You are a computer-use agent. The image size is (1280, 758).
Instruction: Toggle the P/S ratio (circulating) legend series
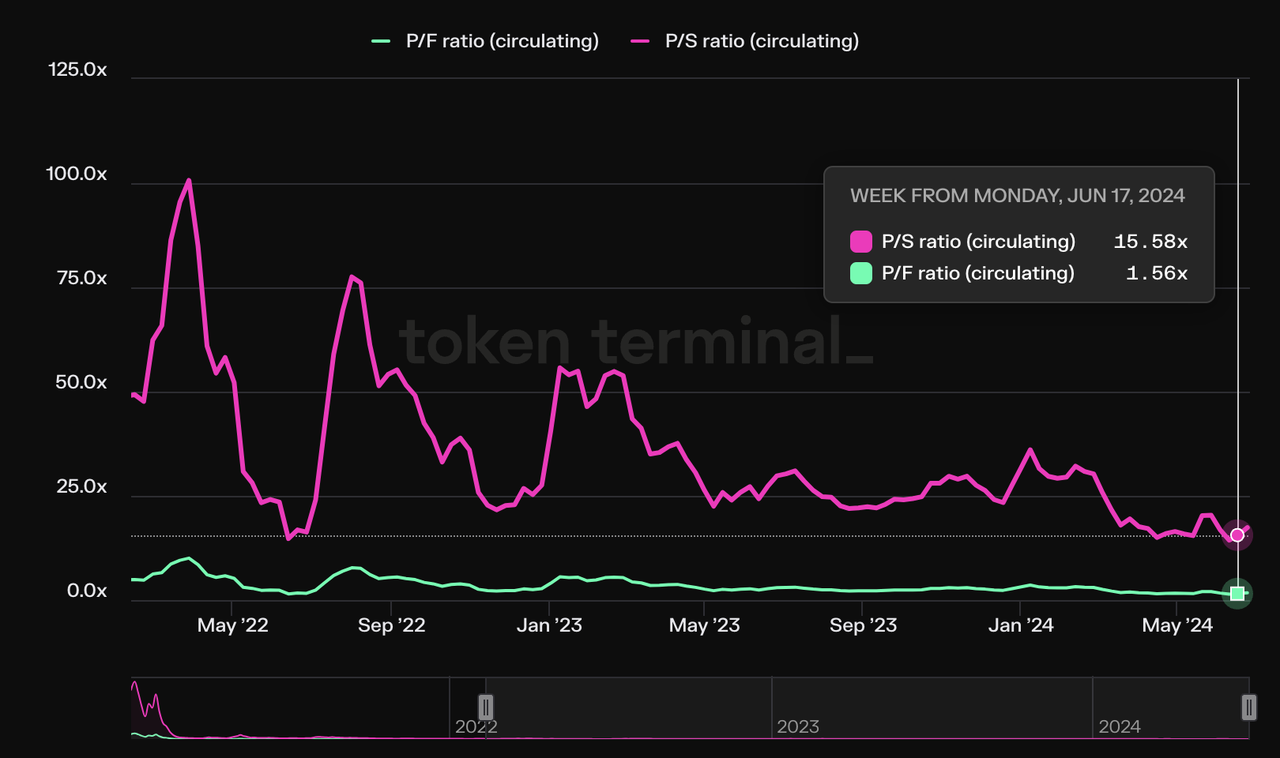(745, 41)
